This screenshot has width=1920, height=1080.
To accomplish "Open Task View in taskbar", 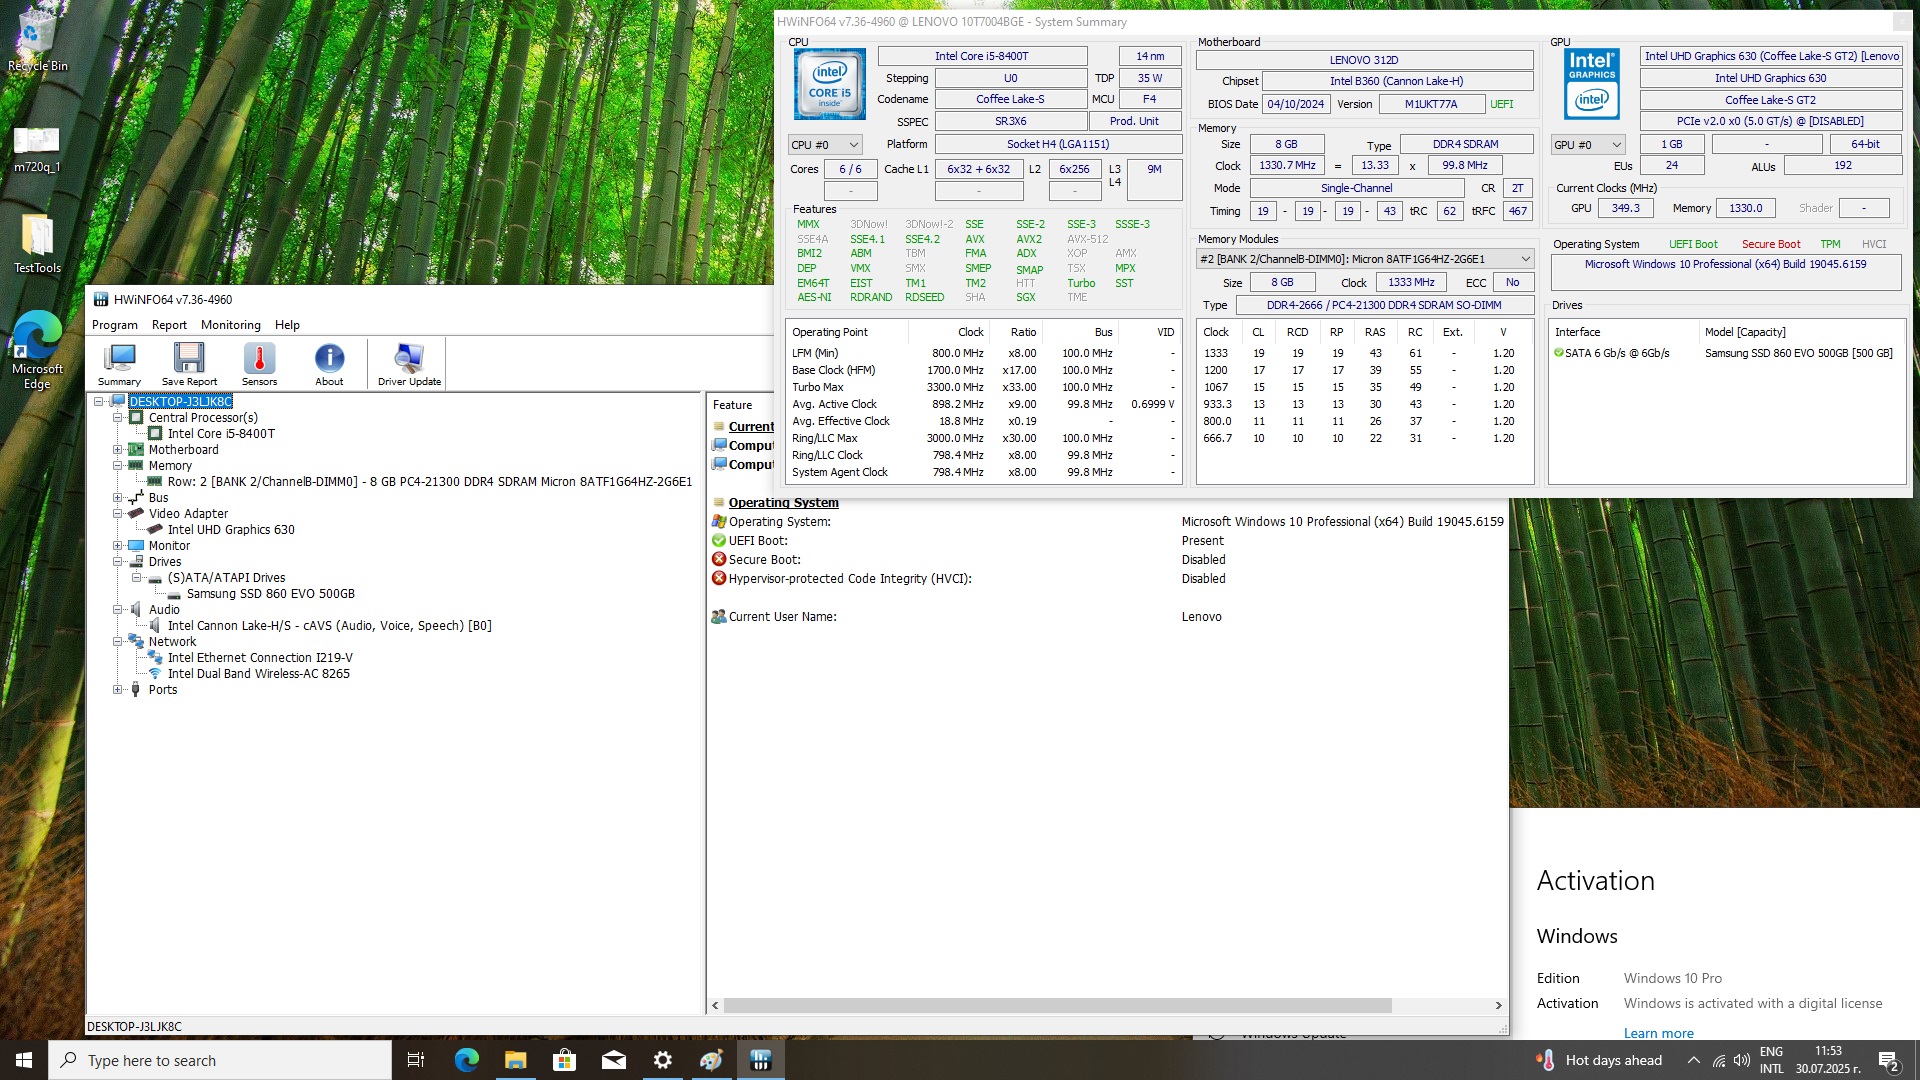I will (416, 1060).
